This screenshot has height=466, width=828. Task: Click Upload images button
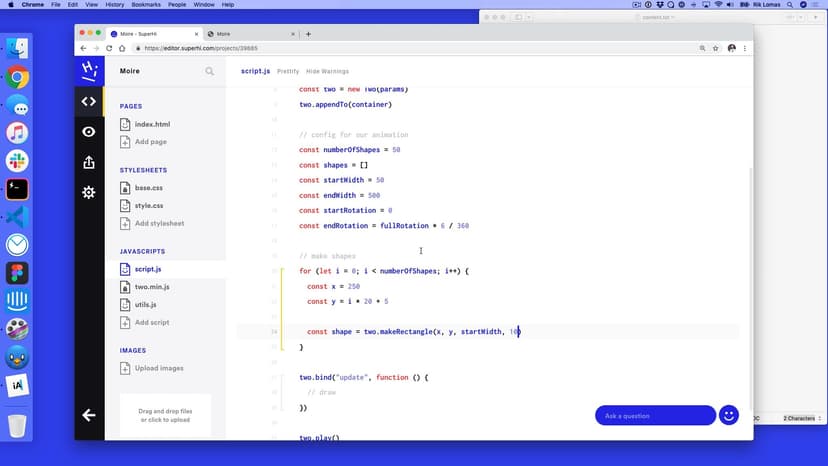(158, 368)
